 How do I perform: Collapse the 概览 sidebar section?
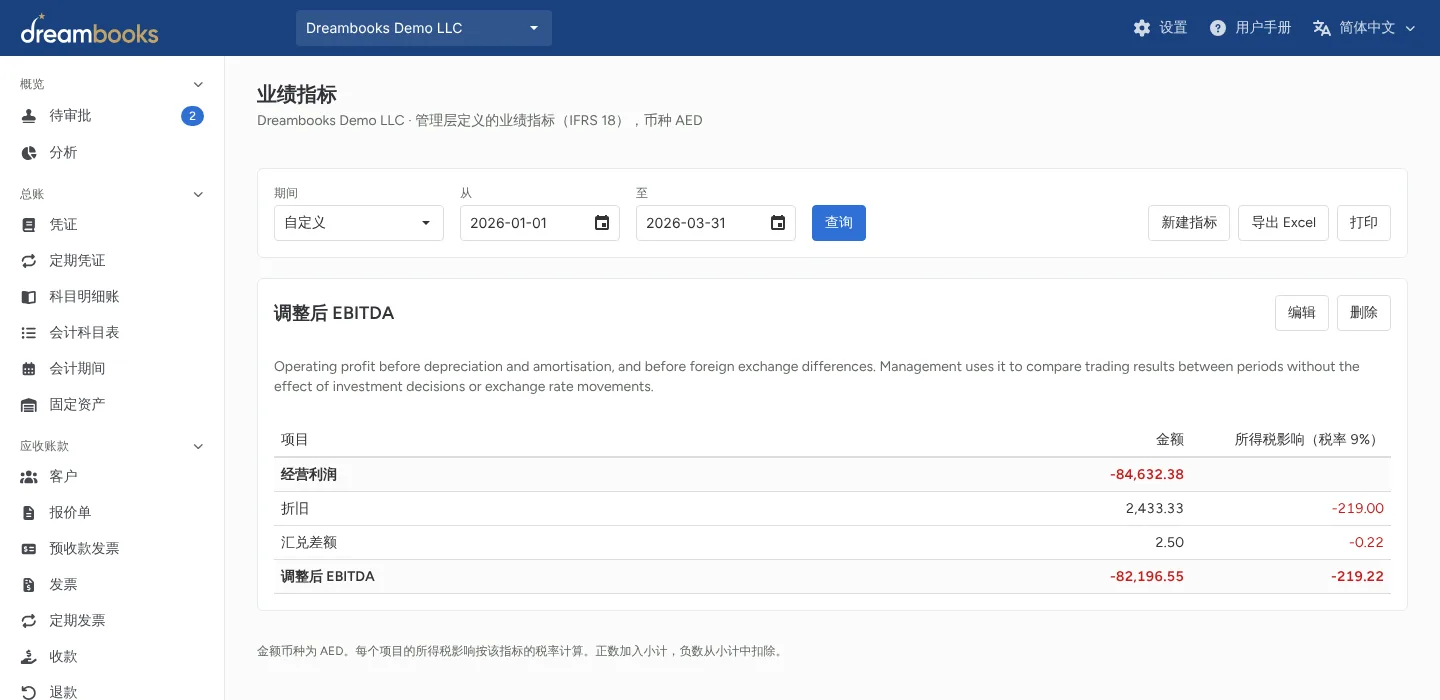click(198, 84)
